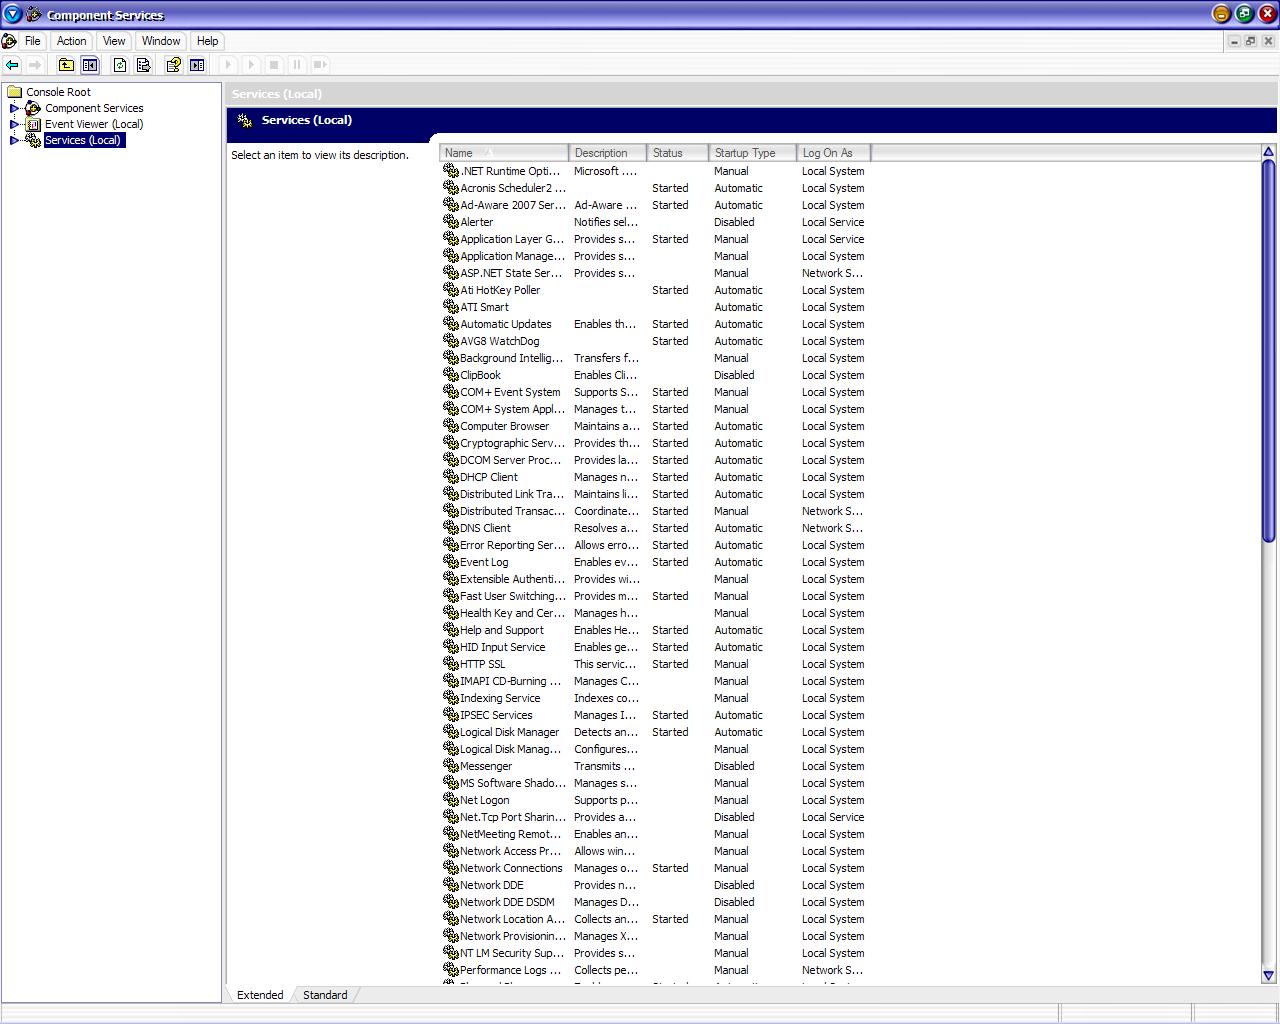
Task: Click the Component Services tree node icon
Action: click(33, 108)
